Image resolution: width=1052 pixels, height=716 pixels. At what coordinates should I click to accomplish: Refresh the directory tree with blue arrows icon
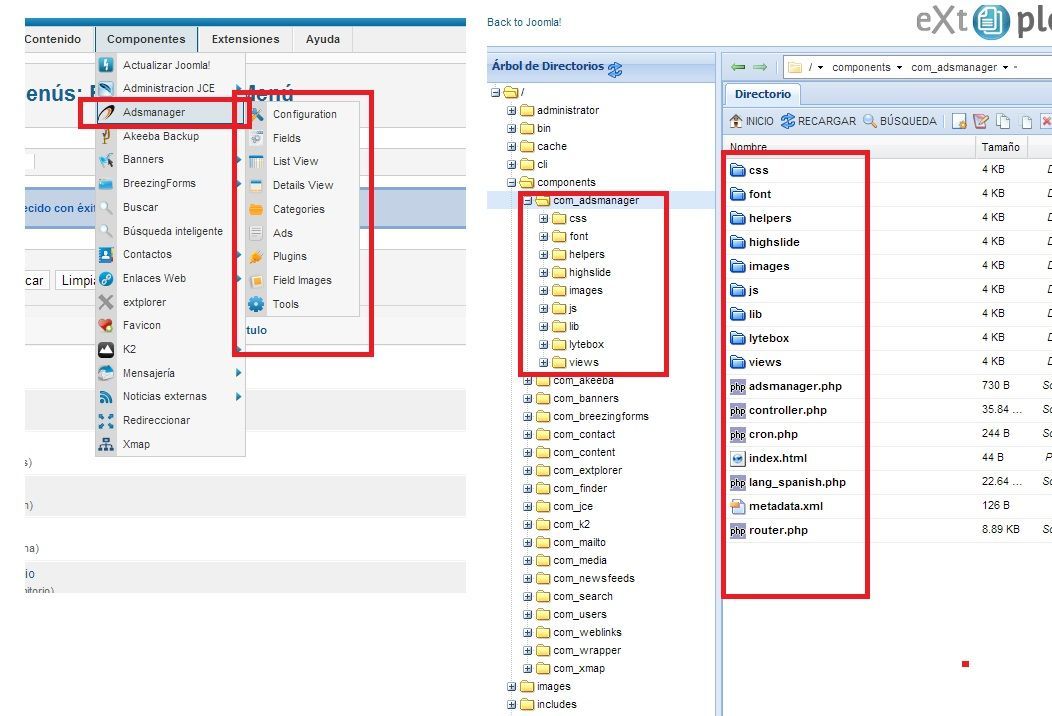point(615,68)
